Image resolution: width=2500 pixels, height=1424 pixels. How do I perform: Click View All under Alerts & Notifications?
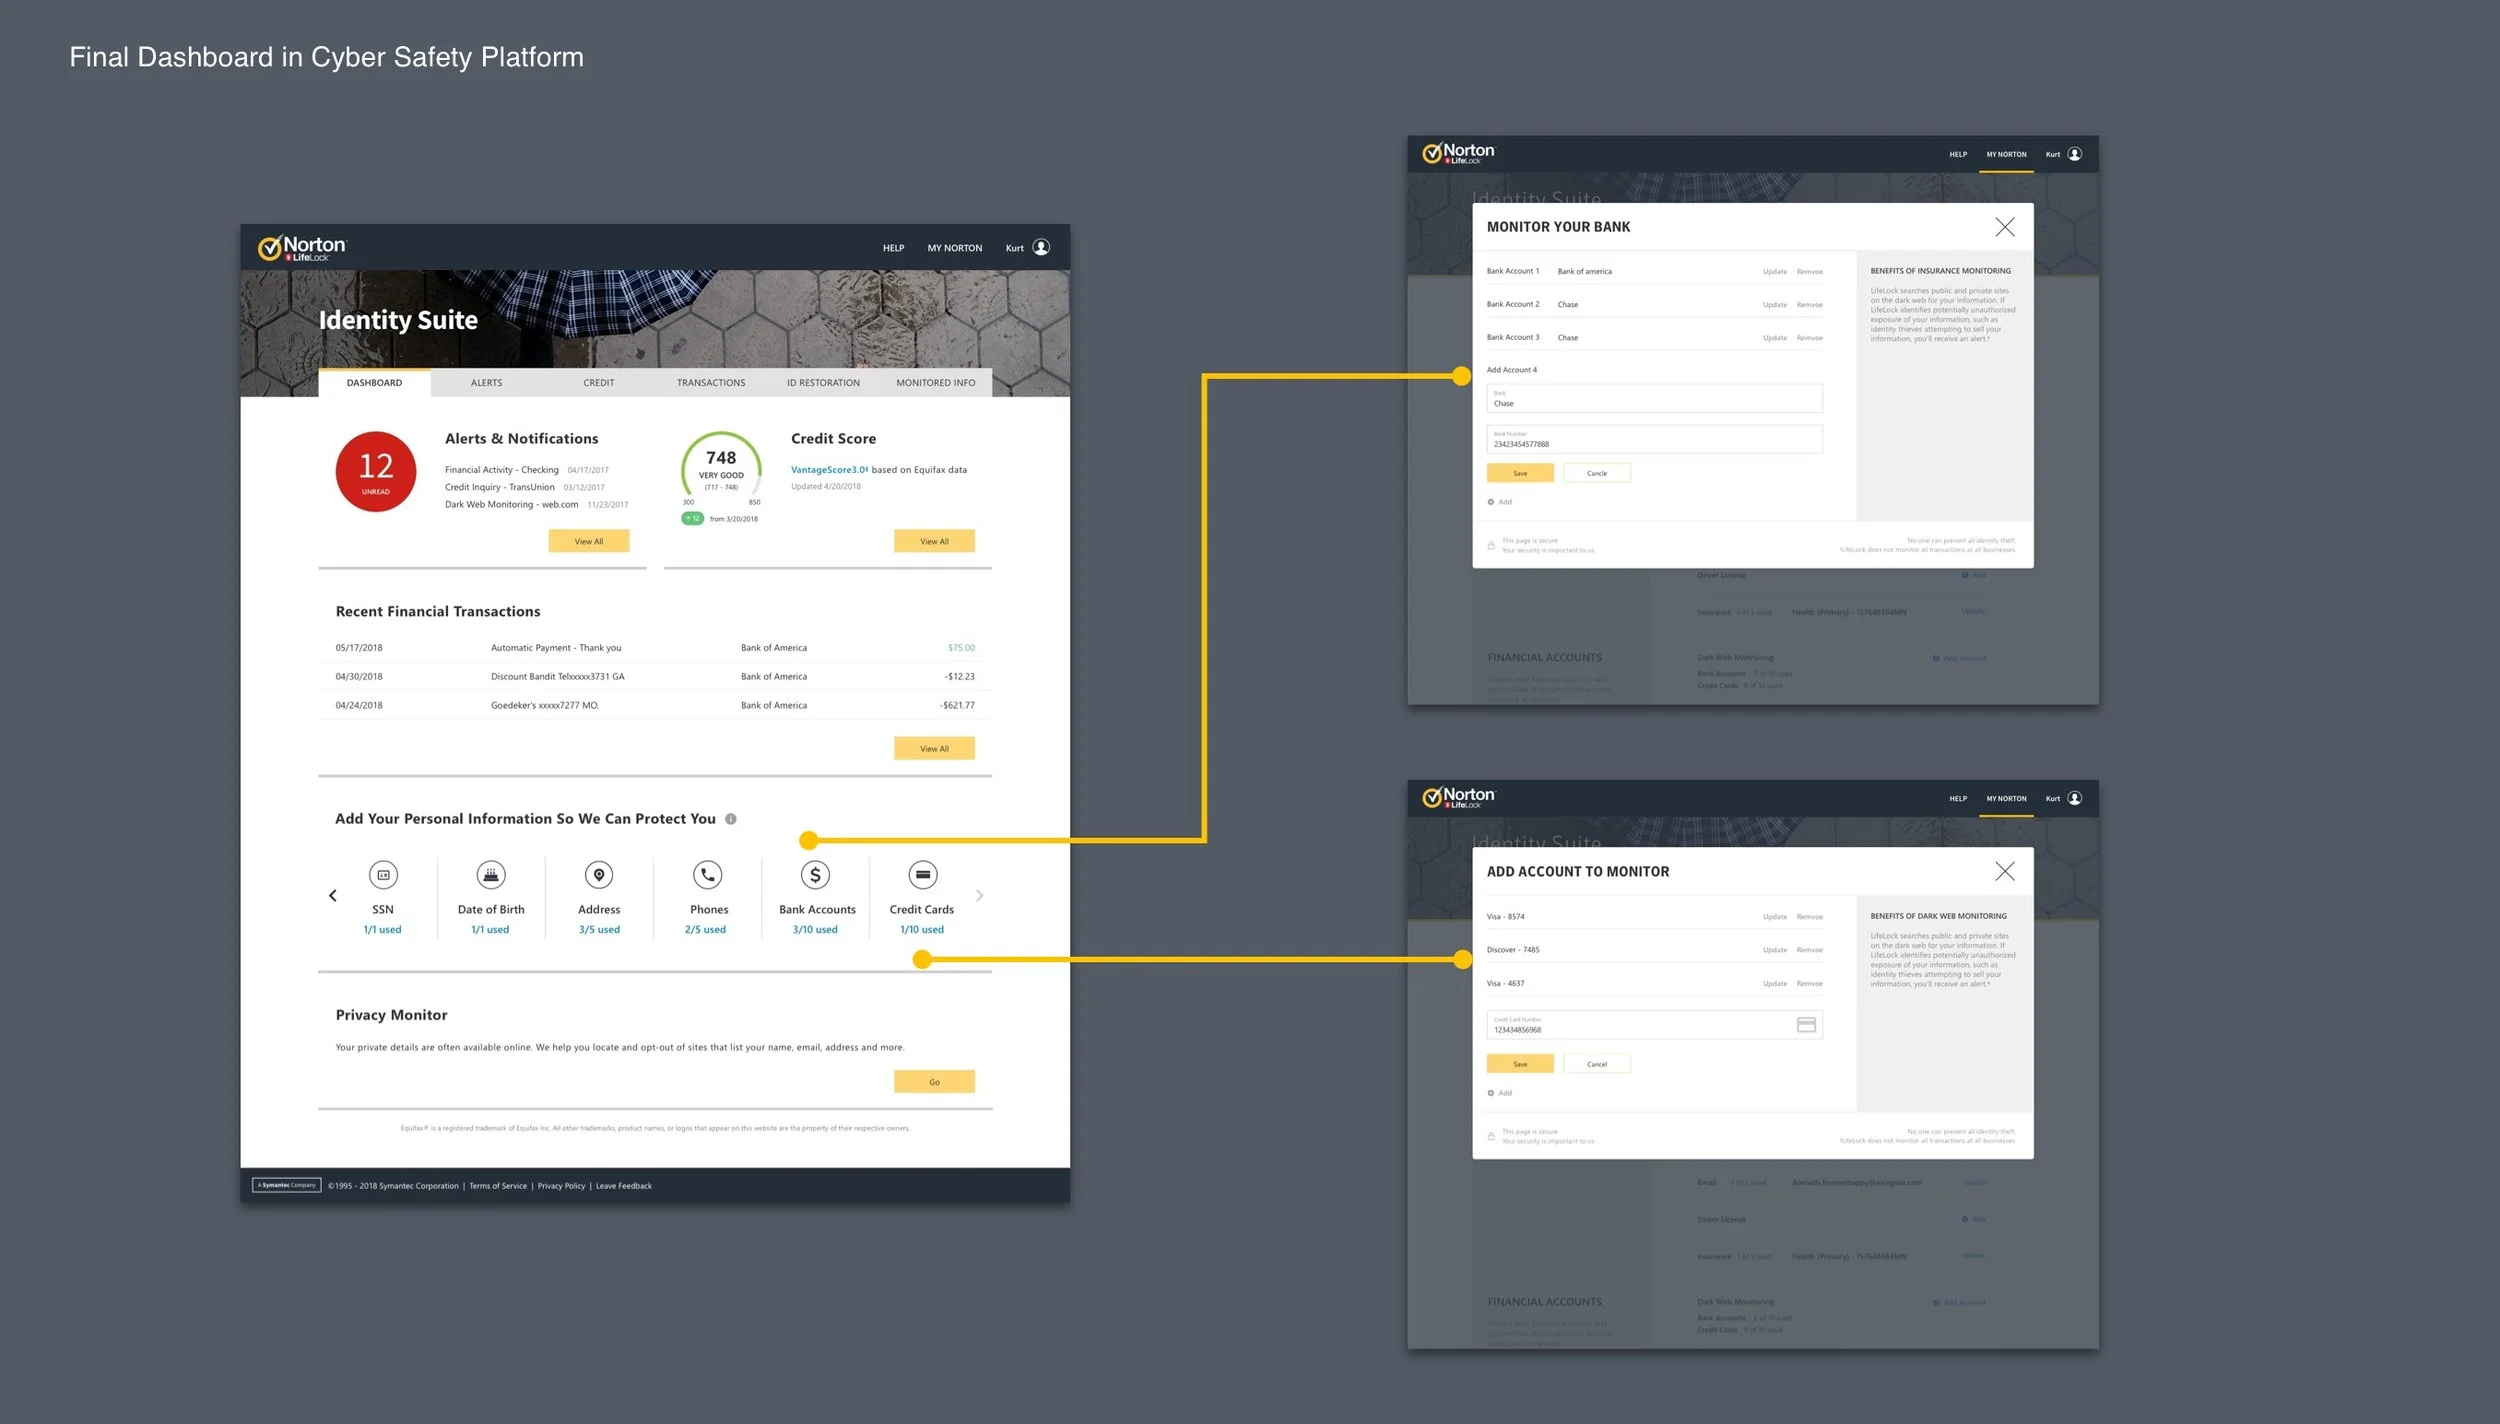point(589,541)
